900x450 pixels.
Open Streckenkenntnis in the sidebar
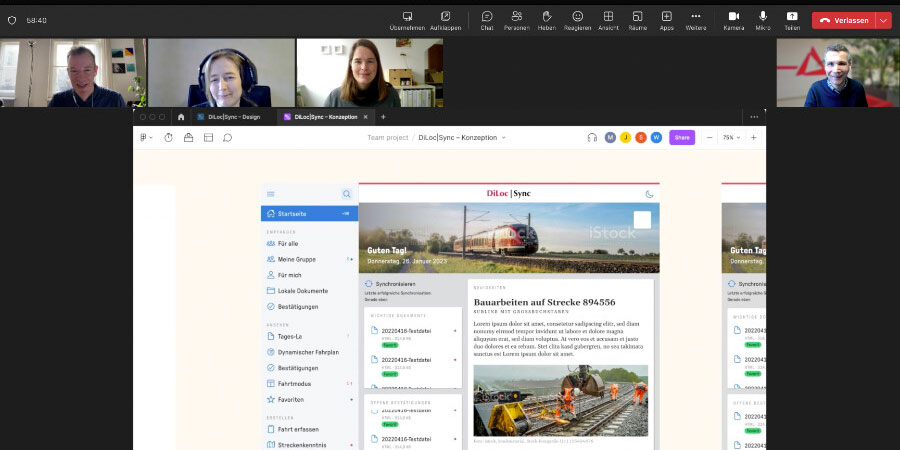click(x=309, y=445)
